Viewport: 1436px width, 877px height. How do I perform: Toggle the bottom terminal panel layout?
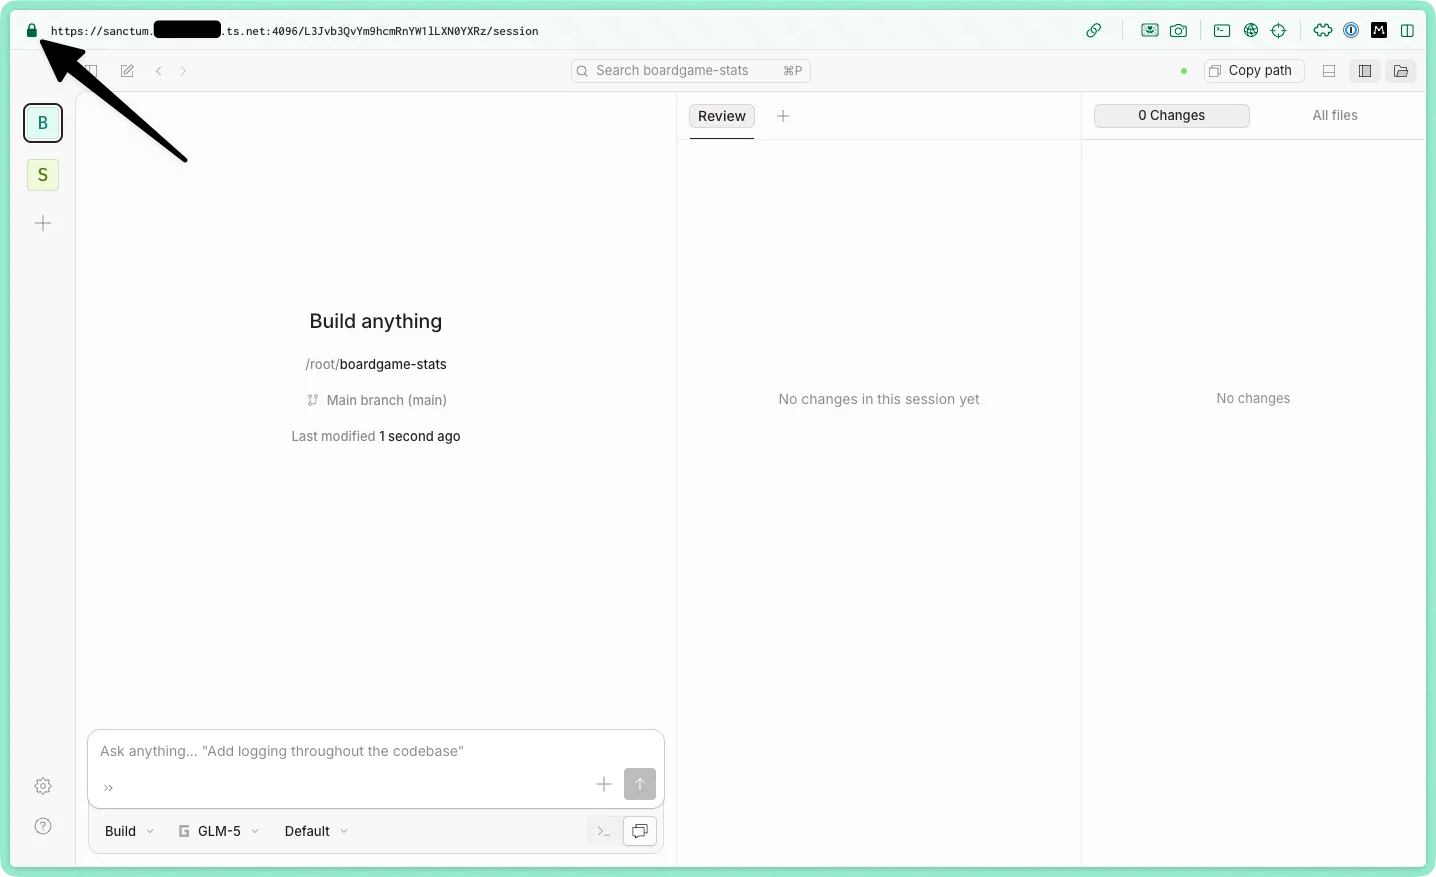(1329, 71)
